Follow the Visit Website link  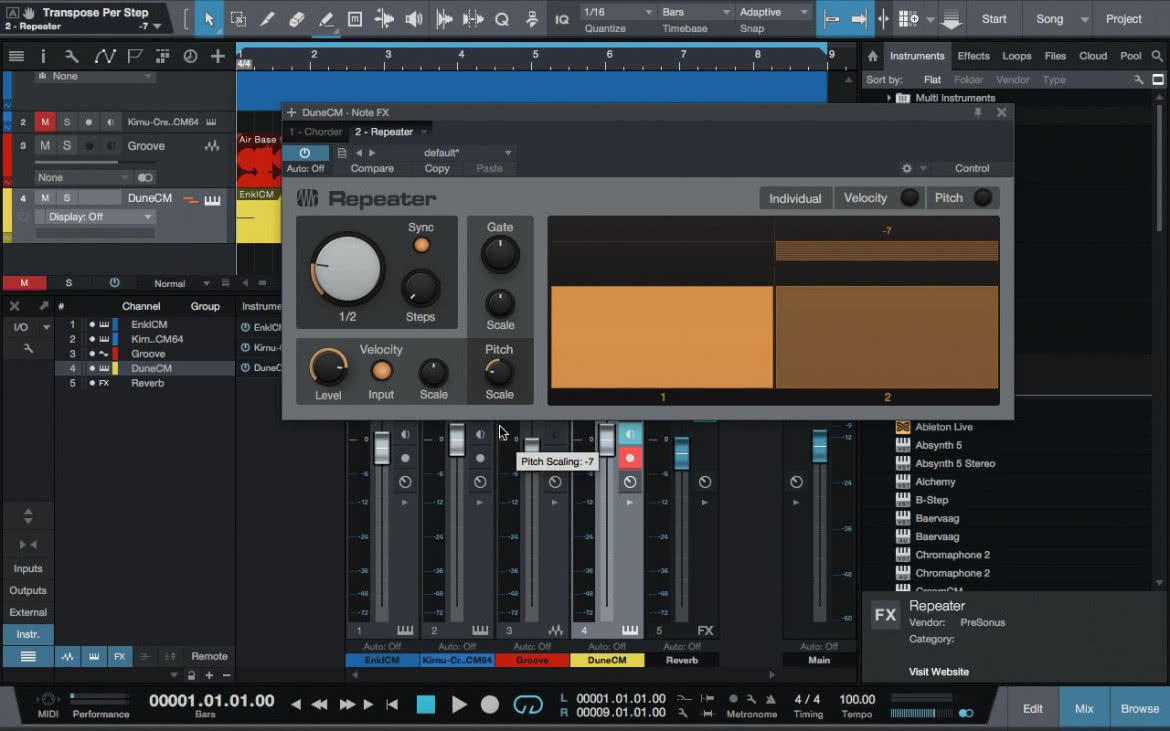pyautogui.click(x=939, y=671)
